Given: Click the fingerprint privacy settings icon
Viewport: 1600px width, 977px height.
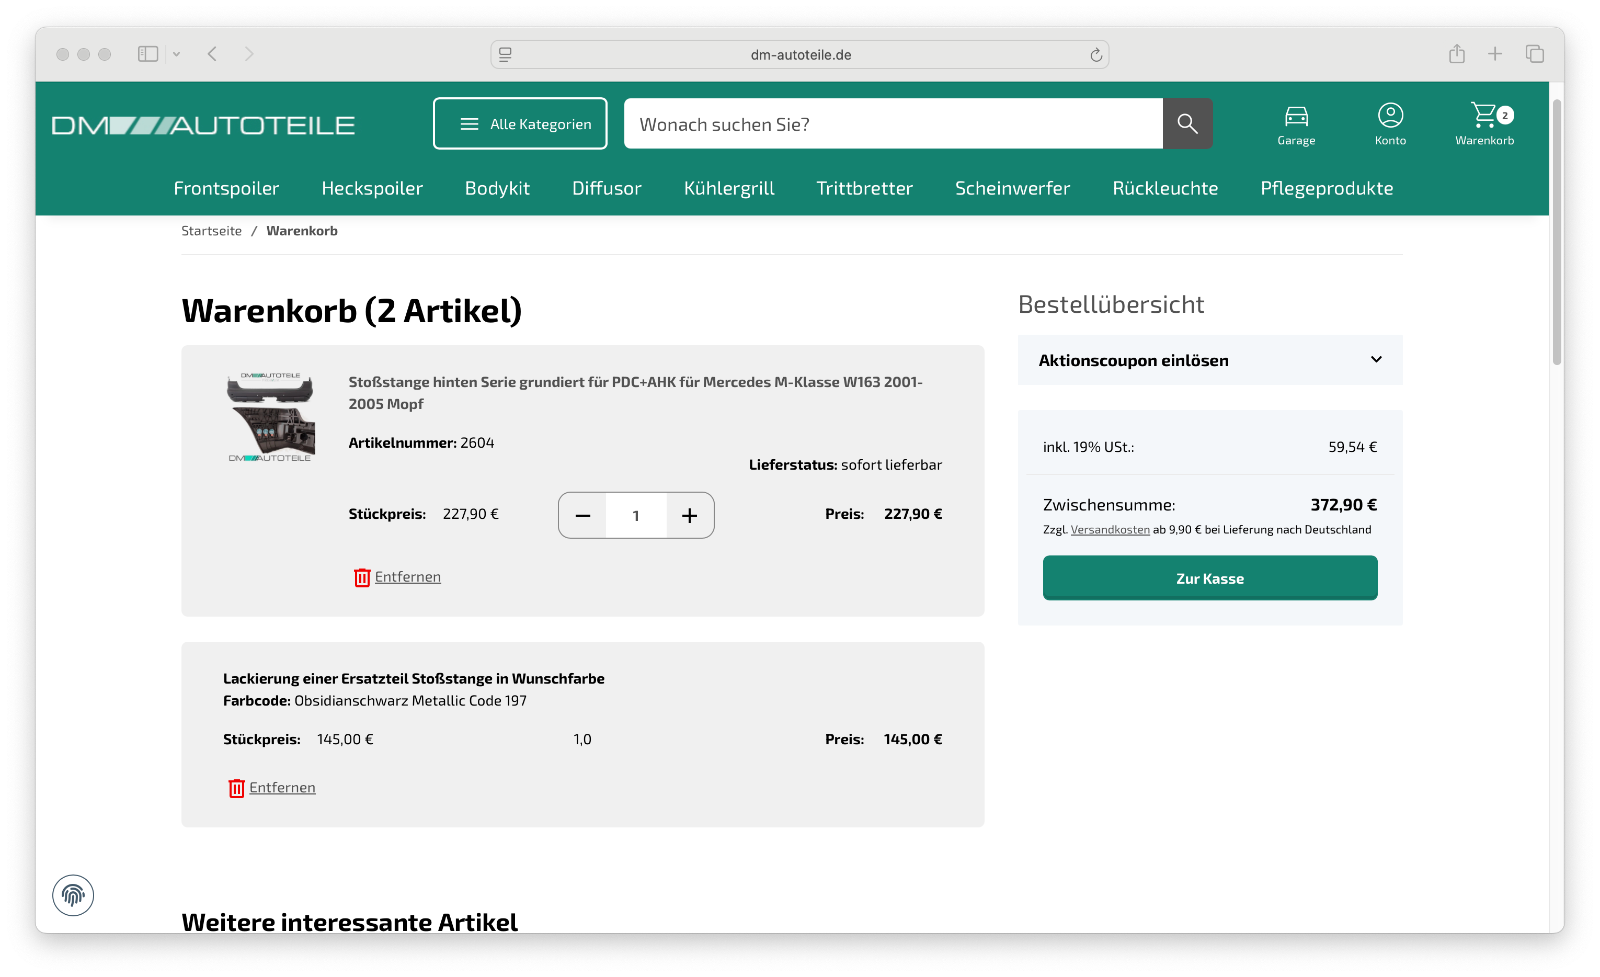Looking at the screenshot, I should click(x=73, y=895).
